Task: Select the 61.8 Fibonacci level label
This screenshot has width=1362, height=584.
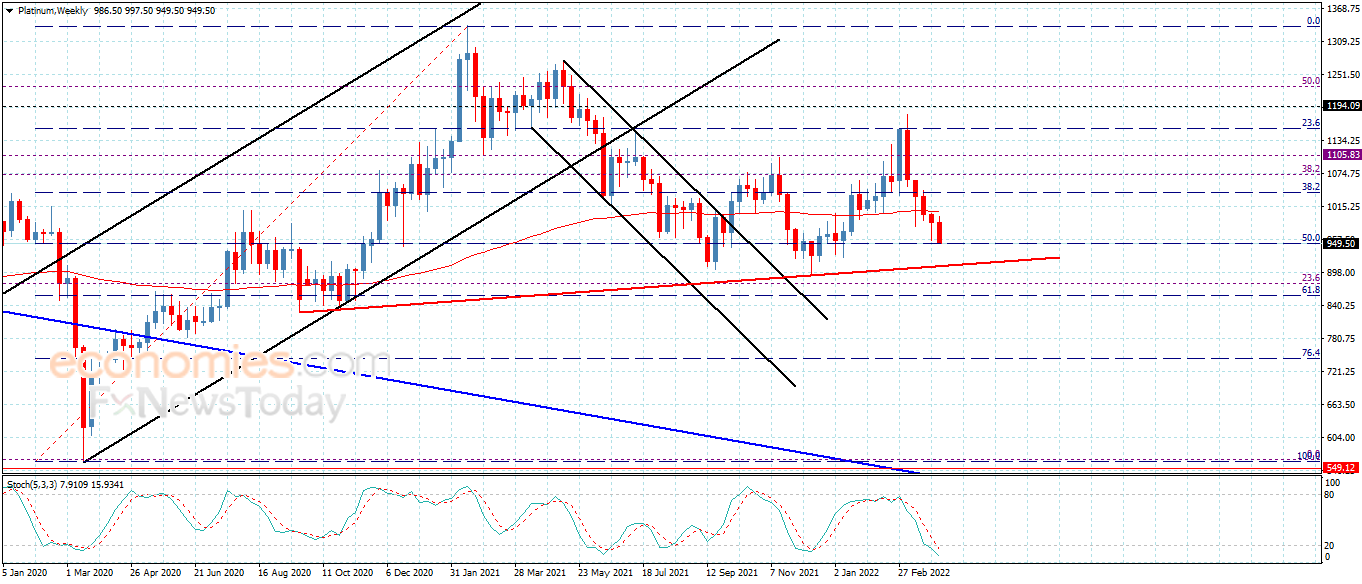Action: coord(1311,290)
